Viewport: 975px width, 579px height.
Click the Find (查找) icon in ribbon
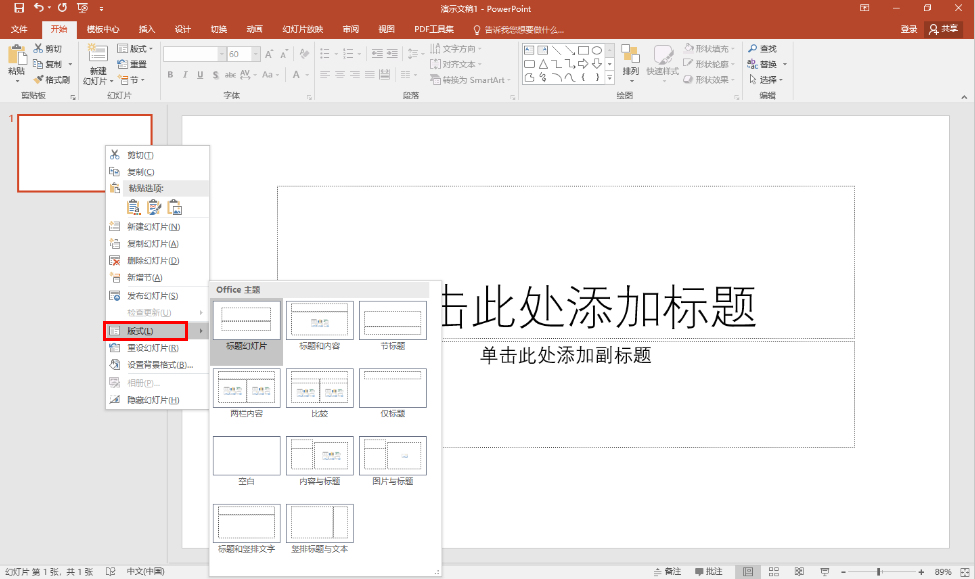click(753, 49)
